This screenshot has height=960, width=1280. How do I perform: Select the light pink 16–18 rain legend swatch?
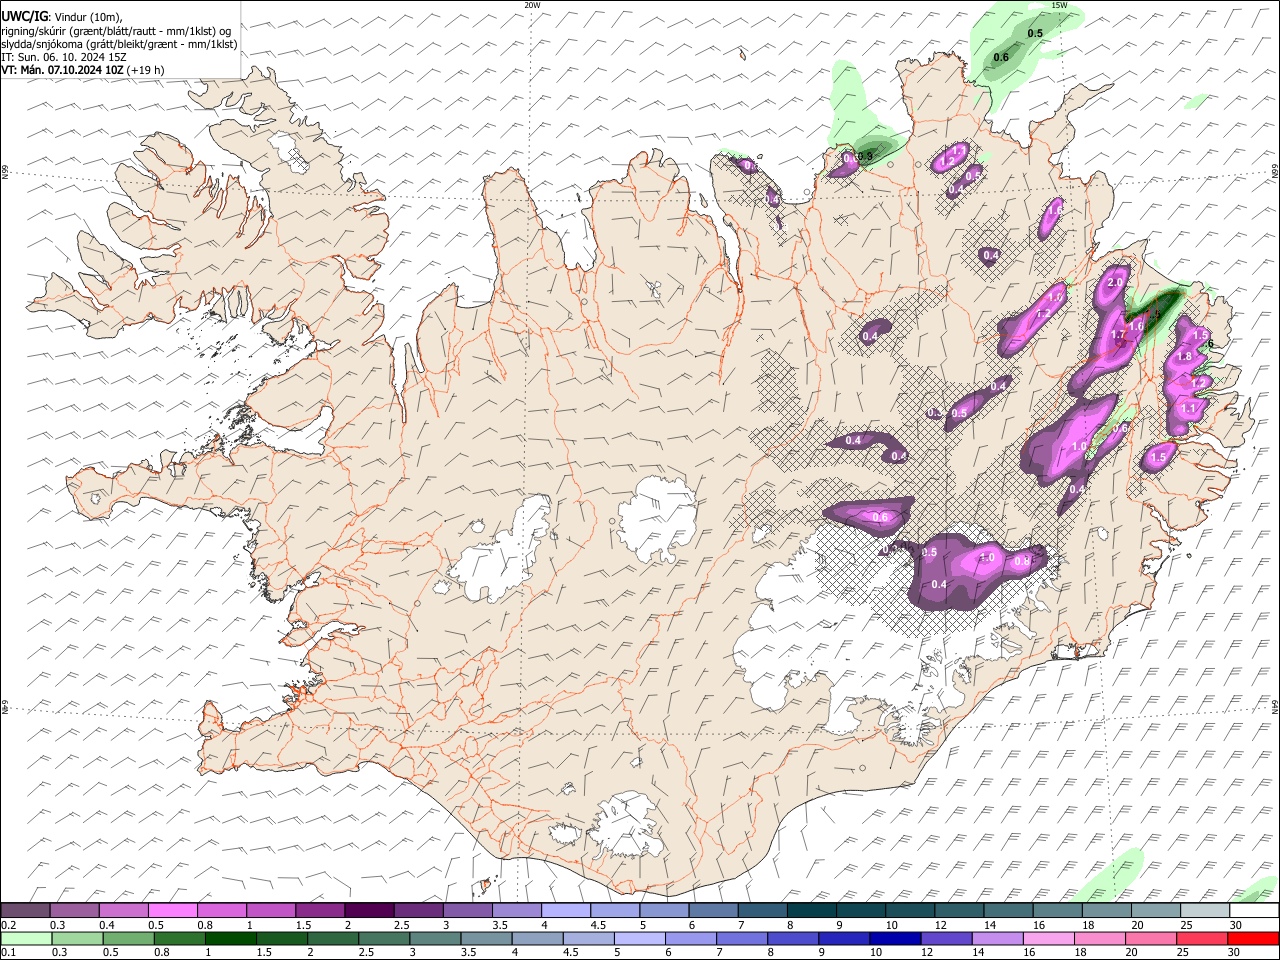tap(1049, 939)
